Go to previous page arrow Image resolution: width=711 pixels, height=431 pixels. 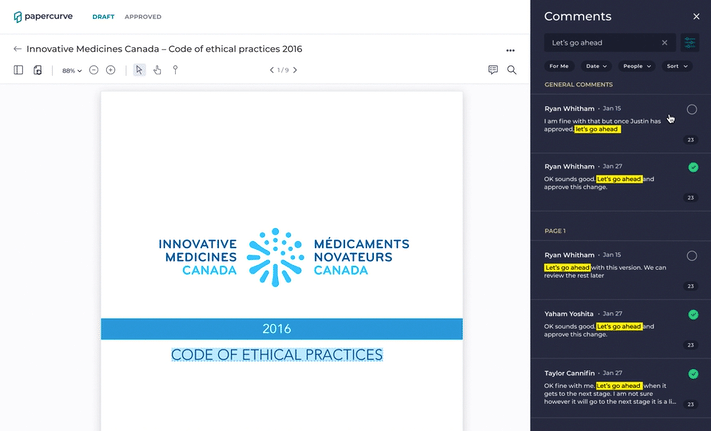click(272, 70)
